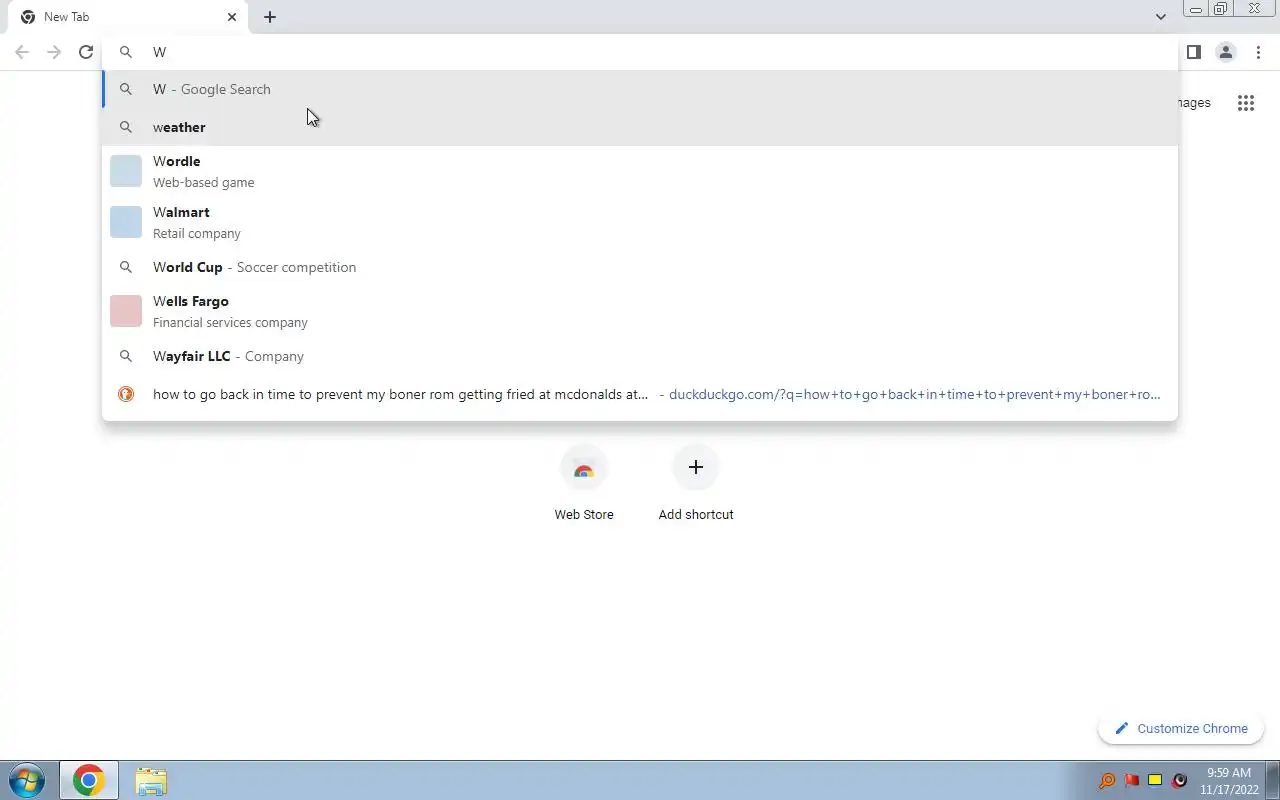This screenshot has width=1280, height=800.
Task: Open the Images link on the right
Action: [1194, 102]
